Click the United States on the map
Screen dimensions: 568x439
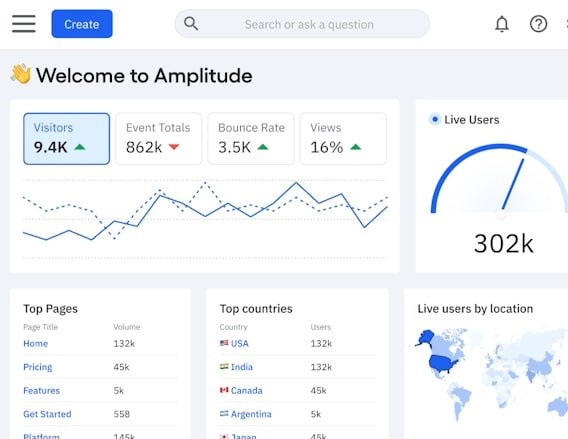click(443, 363)
